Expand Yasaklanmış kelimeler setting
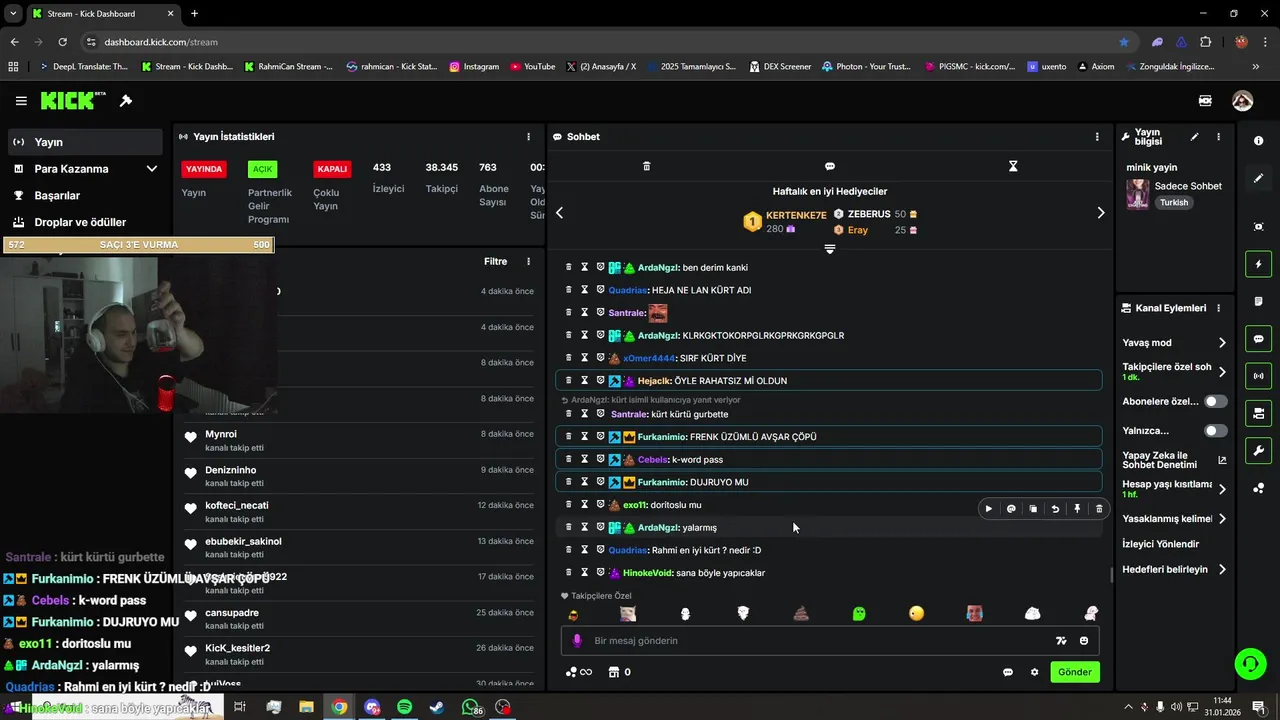This screenshot has height=720, width=1280. pos(1175,519)
